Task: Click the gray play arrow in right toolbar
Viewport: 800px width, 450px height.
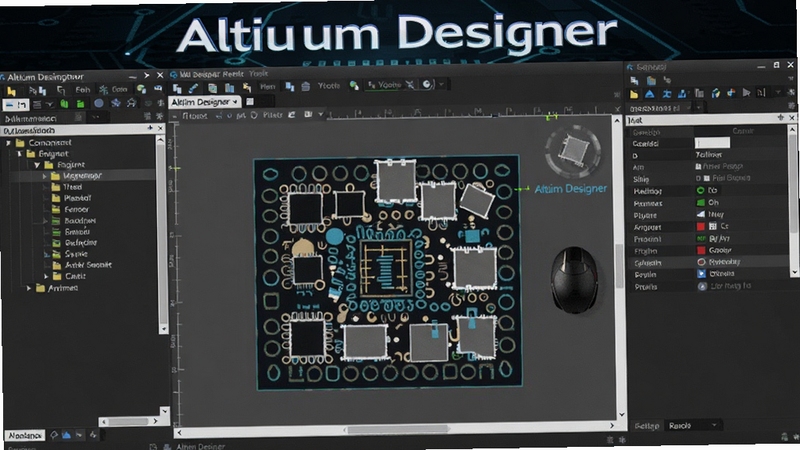Action: tap(746, 92)
